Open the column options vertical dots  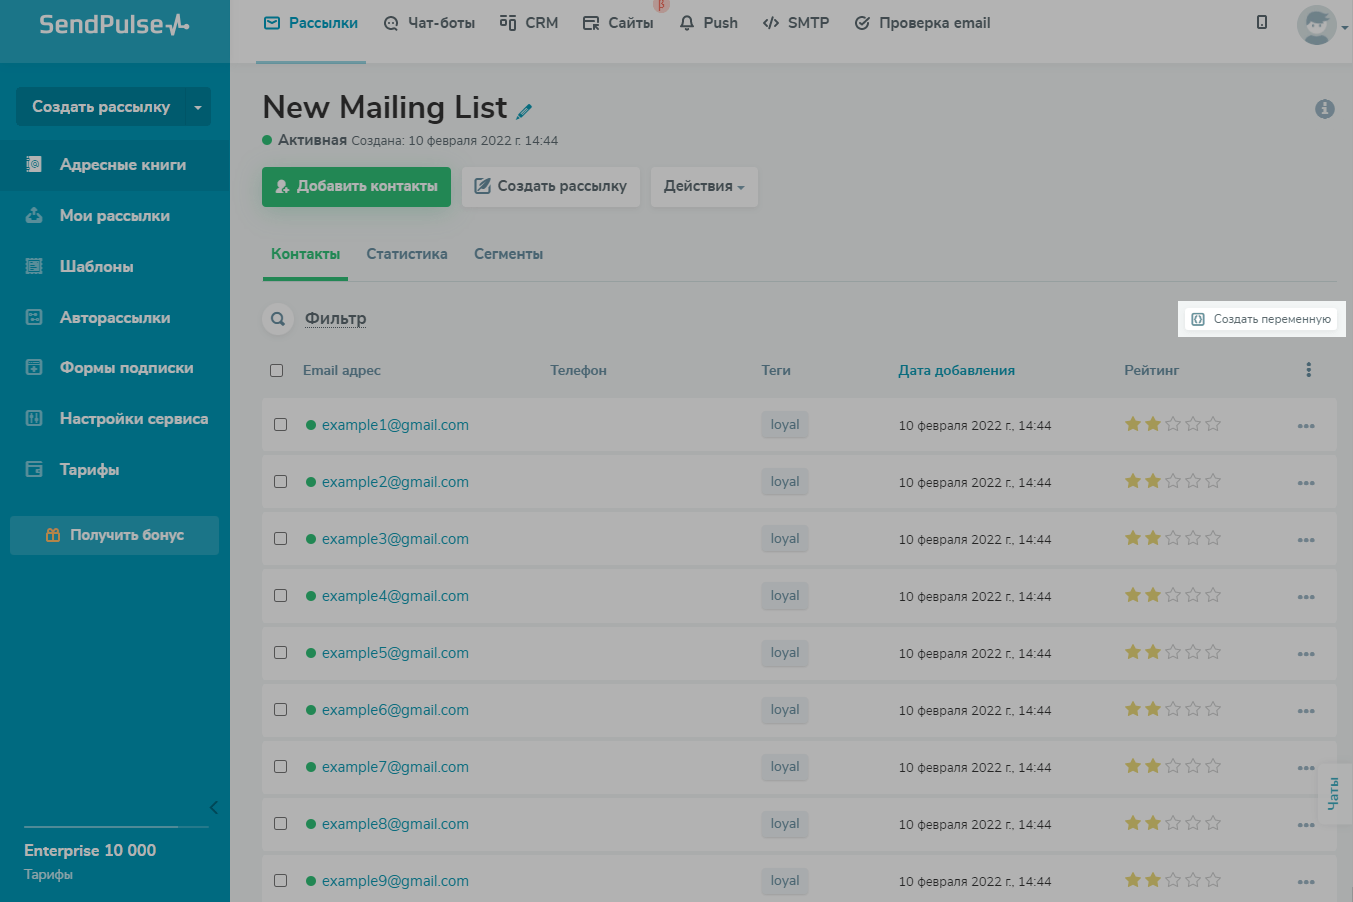click(x=1308, y=370)
